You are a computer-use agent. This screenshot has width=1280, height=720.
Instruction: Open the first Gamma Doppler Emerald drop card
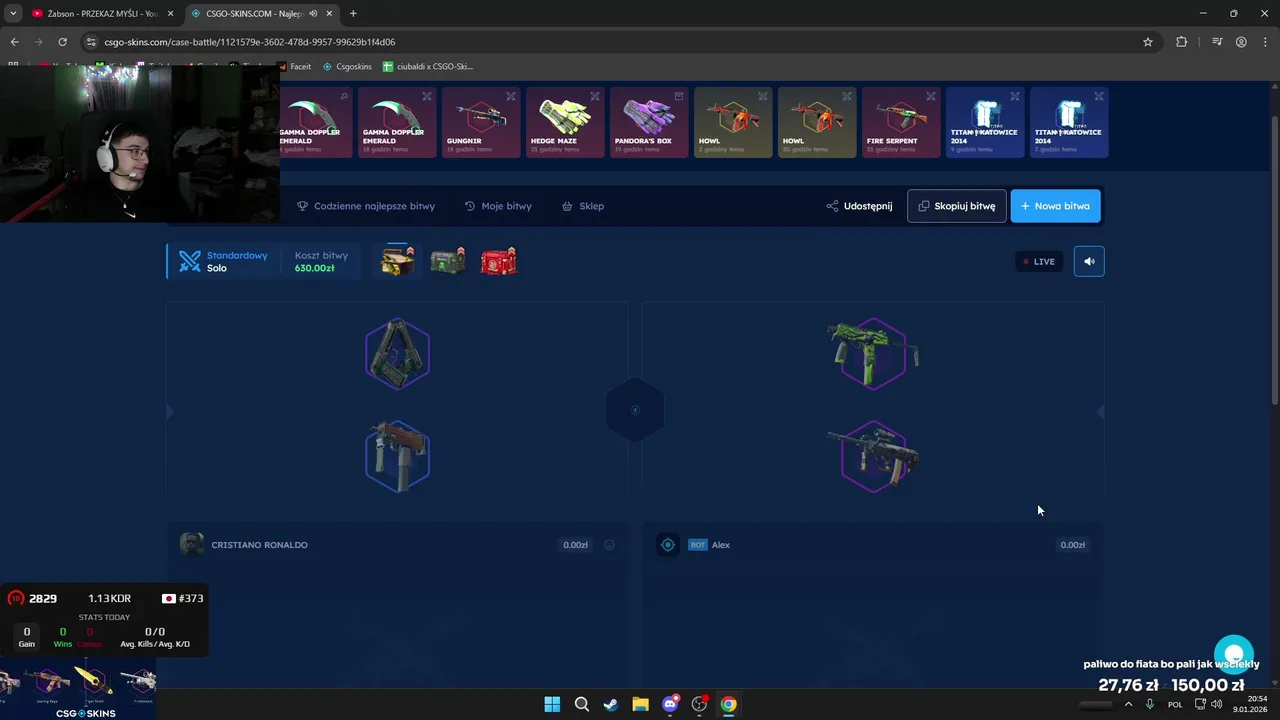pyautogui.click(x=316, y=123)
